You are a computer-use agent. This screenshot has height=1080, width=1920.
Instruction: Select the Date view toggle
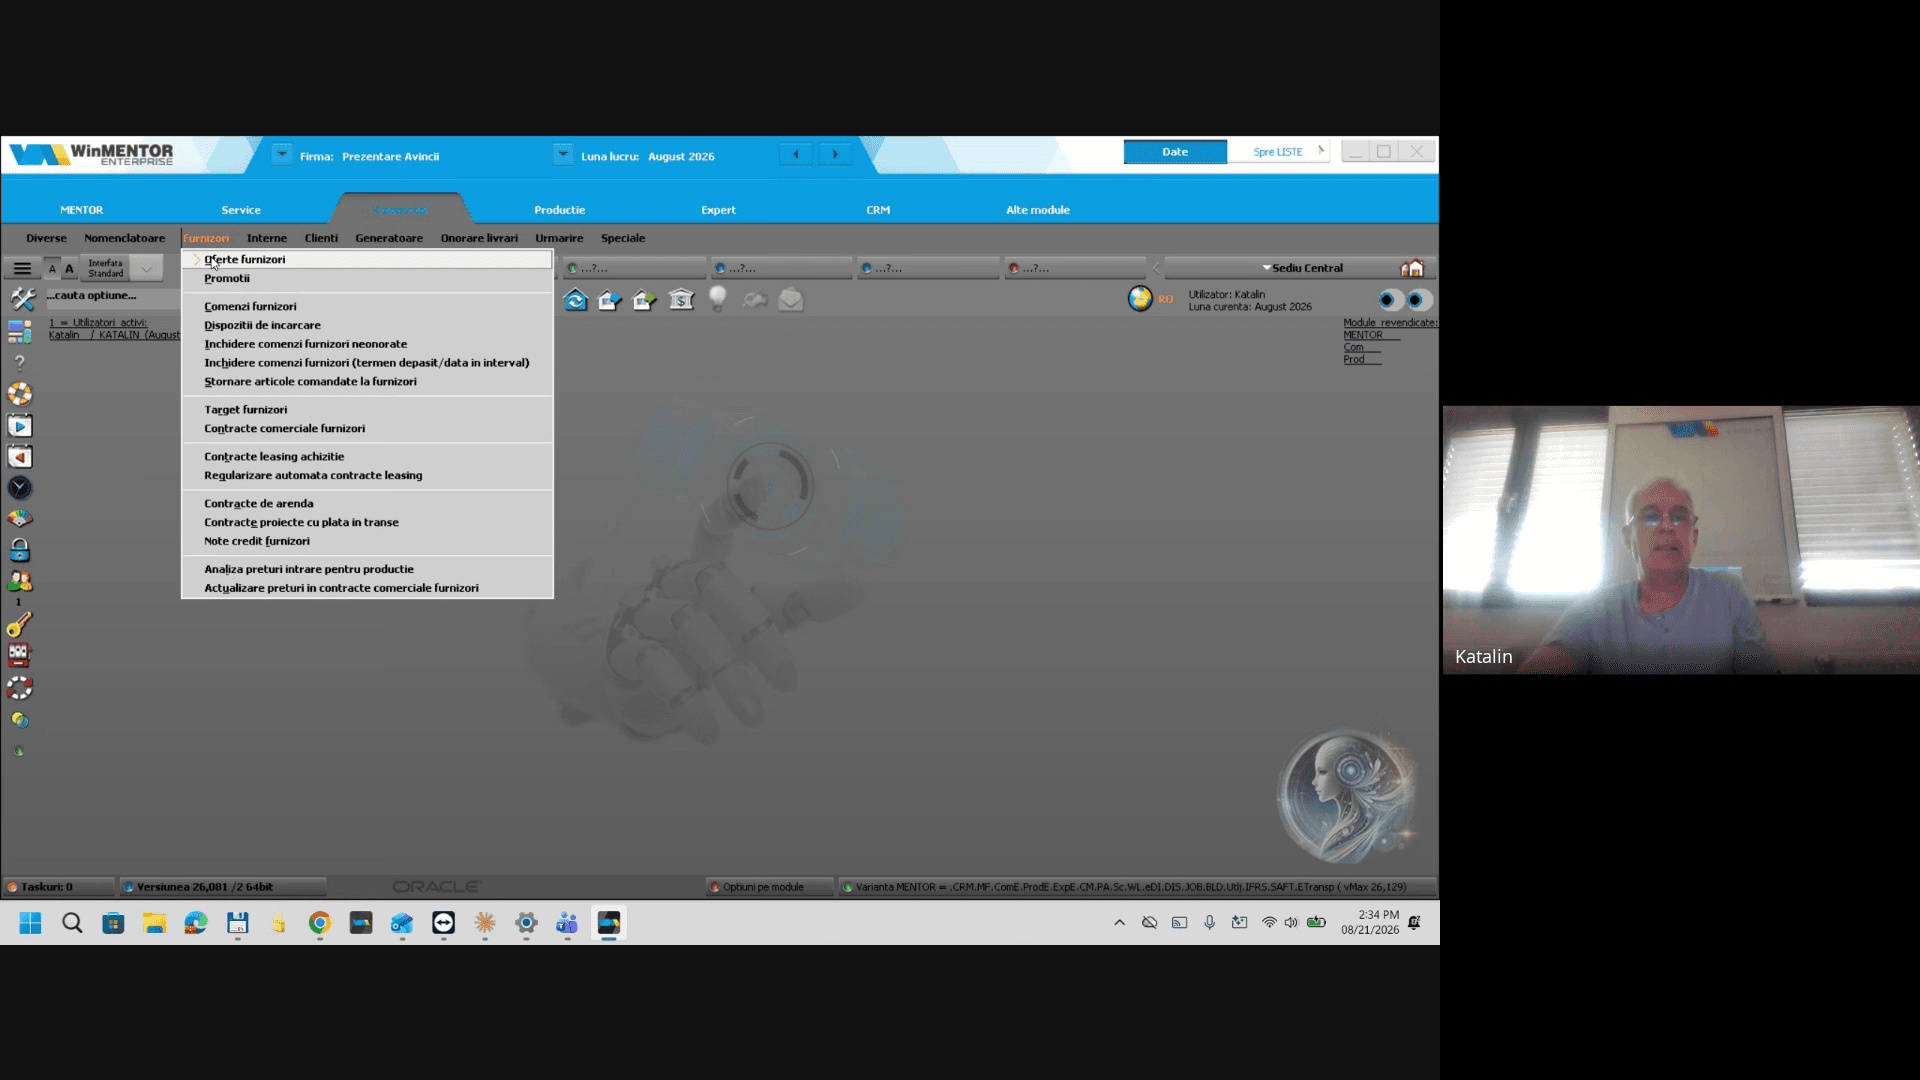coord(1175,152)
